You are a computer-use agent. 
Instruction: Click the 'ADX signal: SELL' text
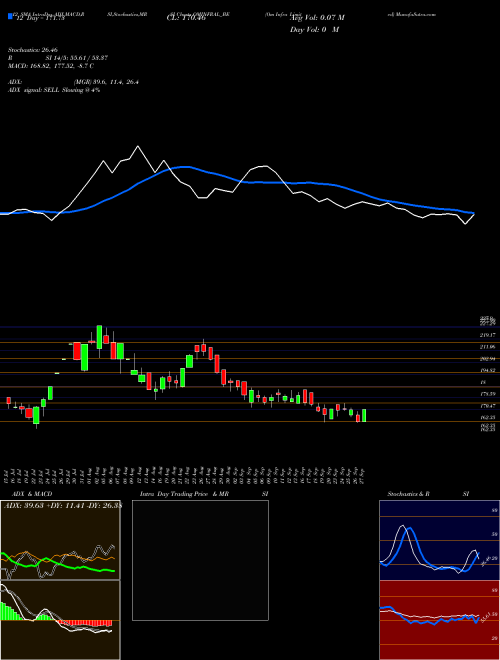coord(34,90)
